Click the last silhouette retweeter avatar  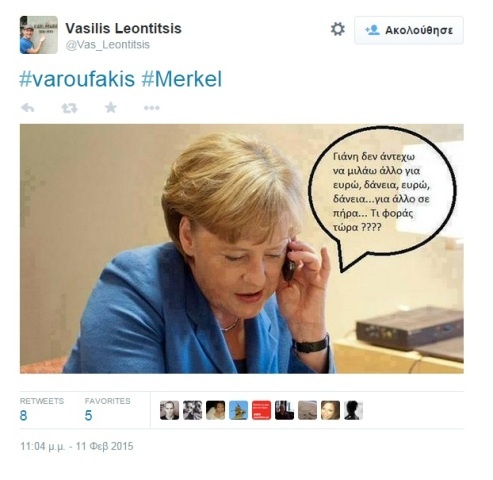[353, 410]
